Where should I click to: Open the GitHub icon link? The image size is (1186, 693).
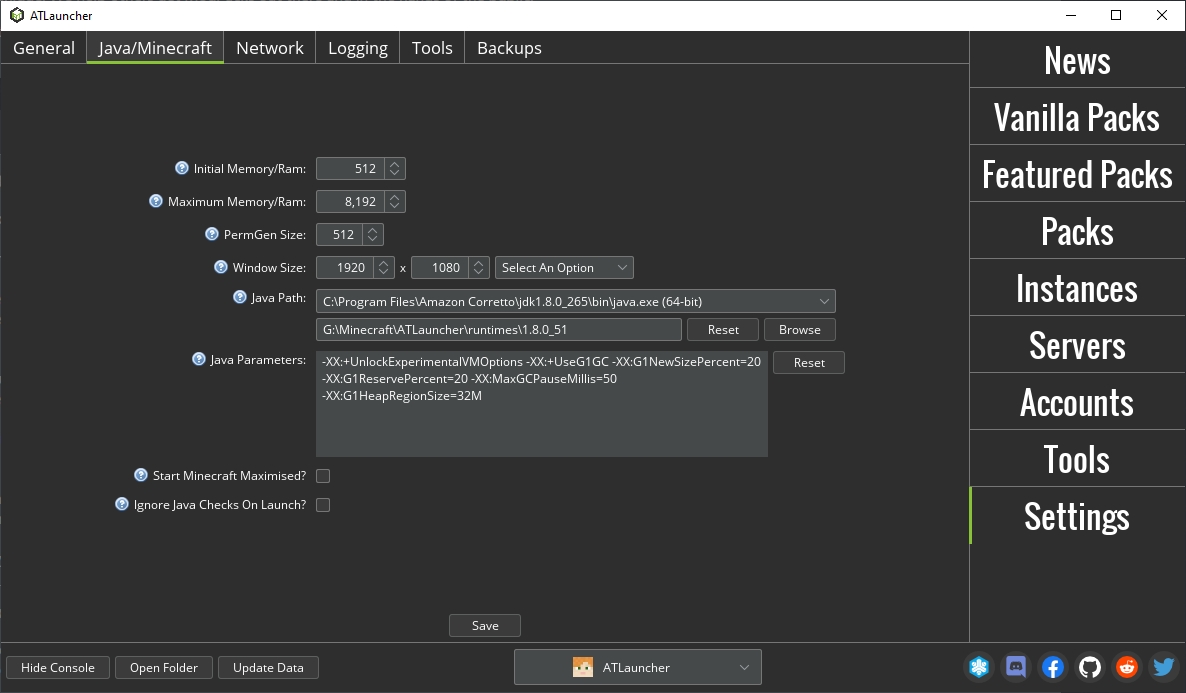[1089, 667]
